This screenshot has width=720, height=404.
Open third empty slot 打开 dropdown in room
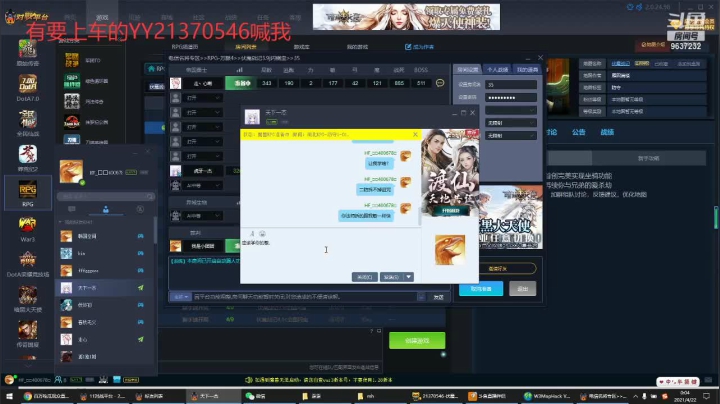click(x=203, y=127)
